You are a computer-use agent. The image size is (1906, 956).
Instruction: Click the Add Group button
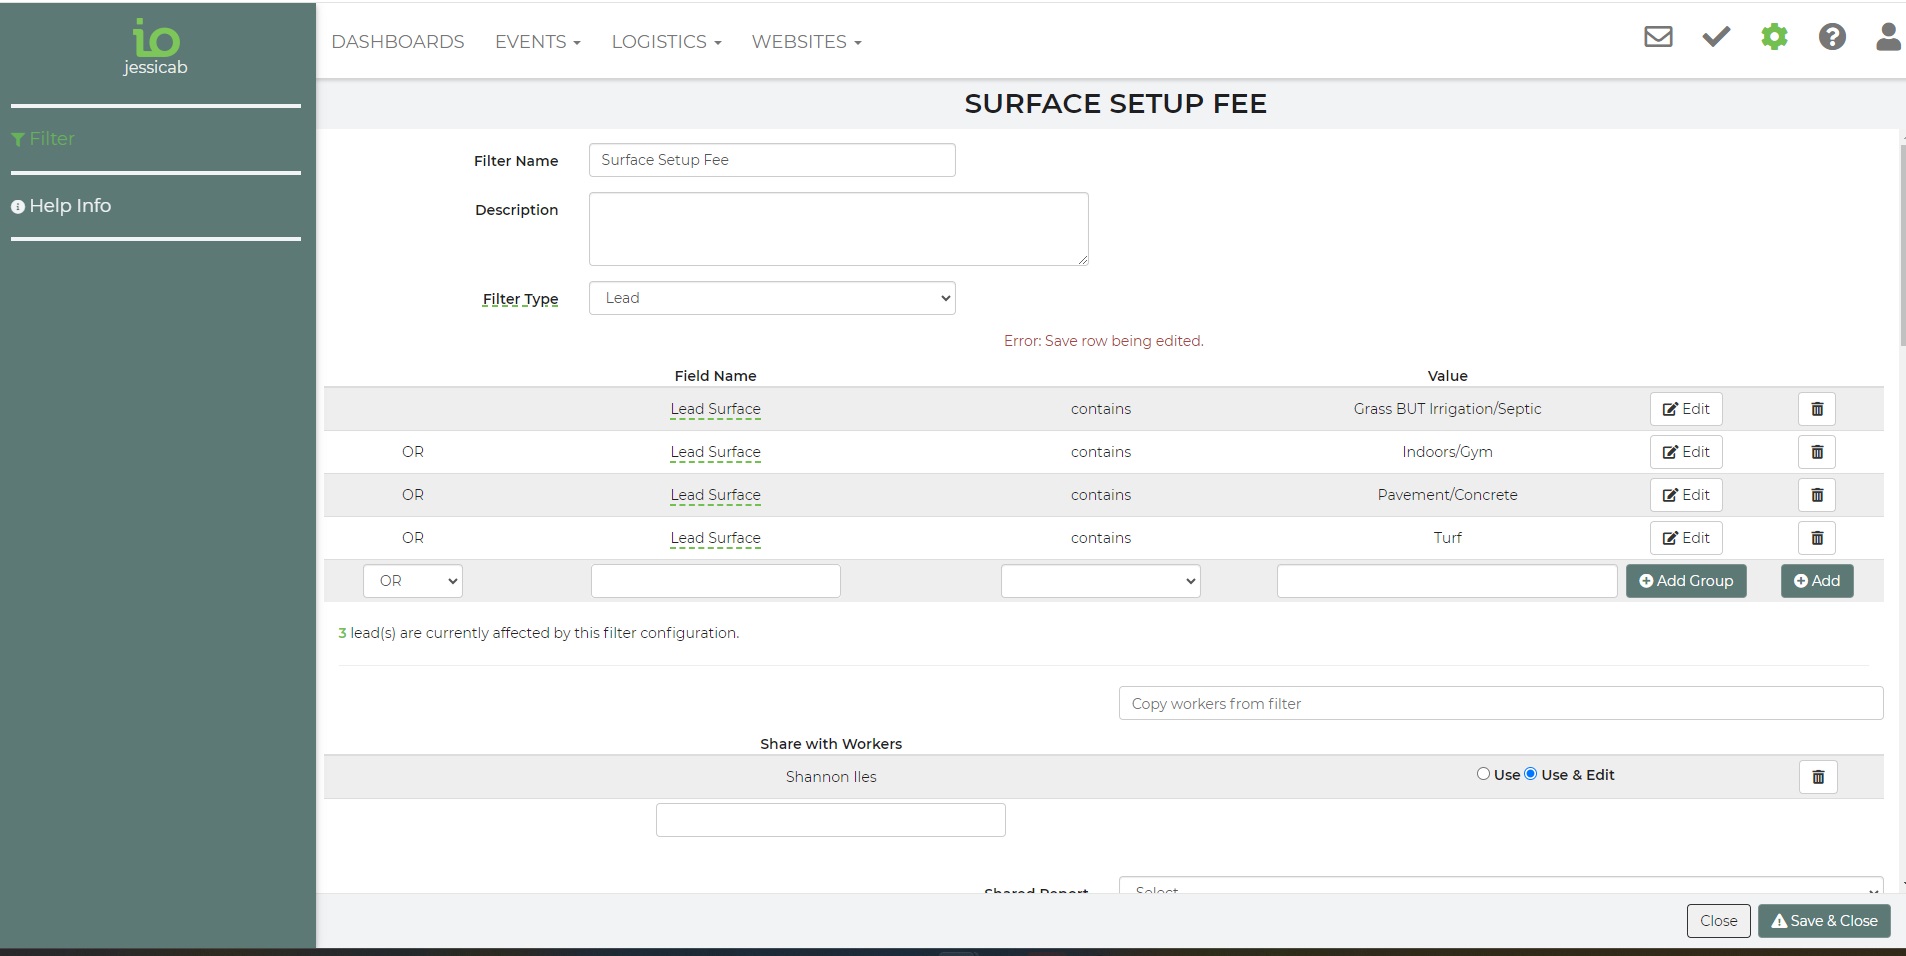pos(1685,581)
